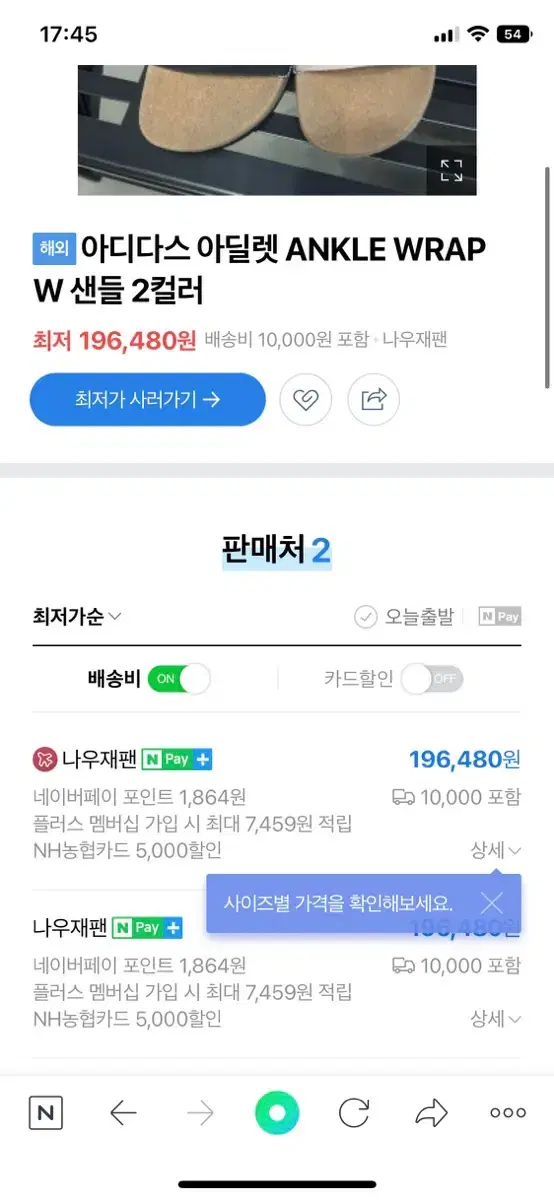Go back with the left arrow icon

click(122, 1113)
